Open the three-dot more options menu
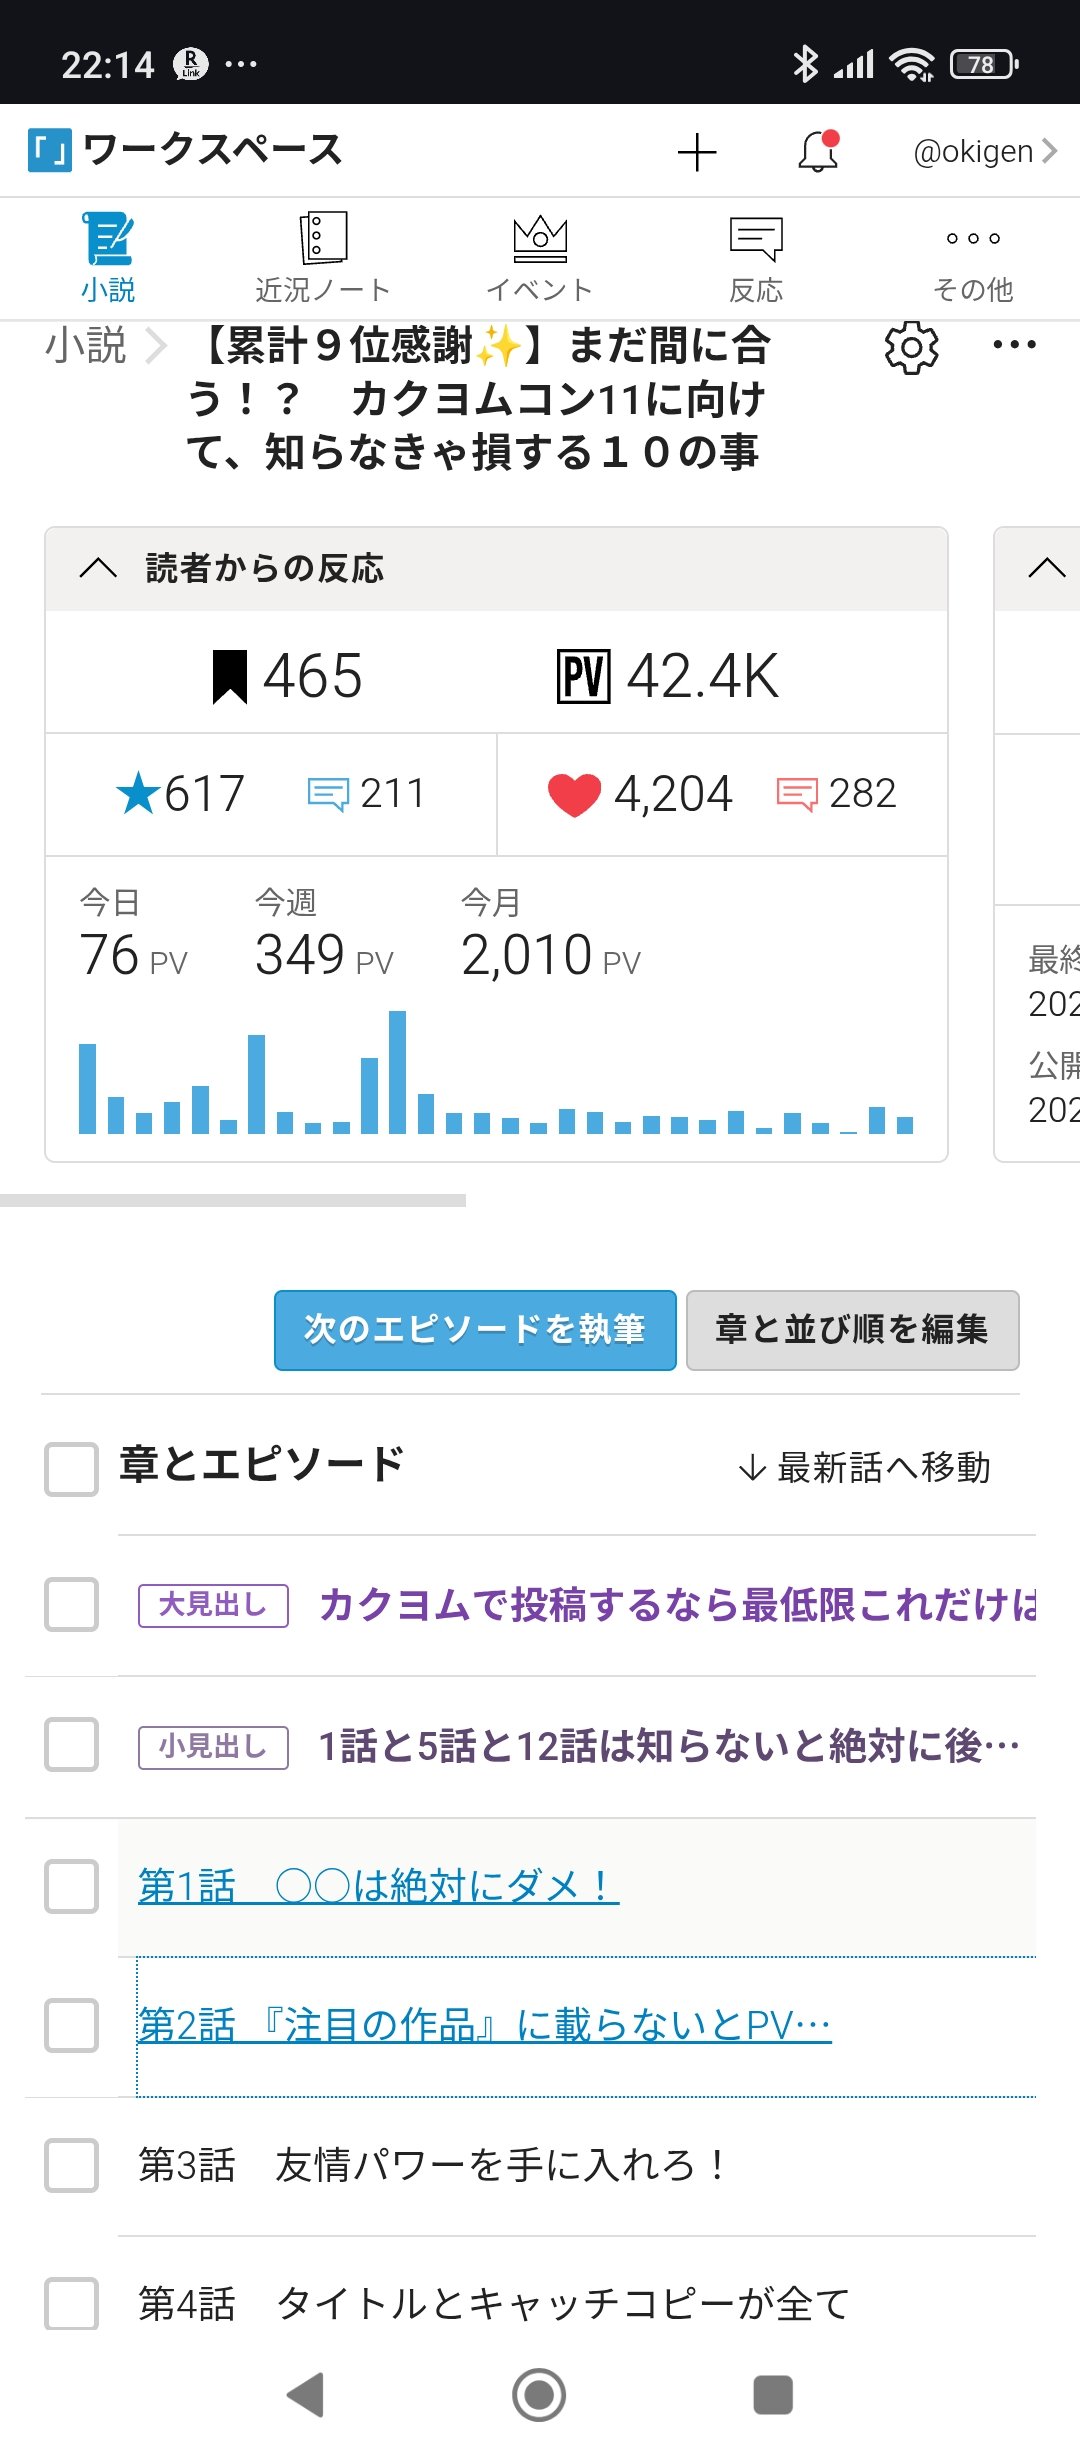The height and width of the screenshot is (2460, 1080). (1014, 346)
